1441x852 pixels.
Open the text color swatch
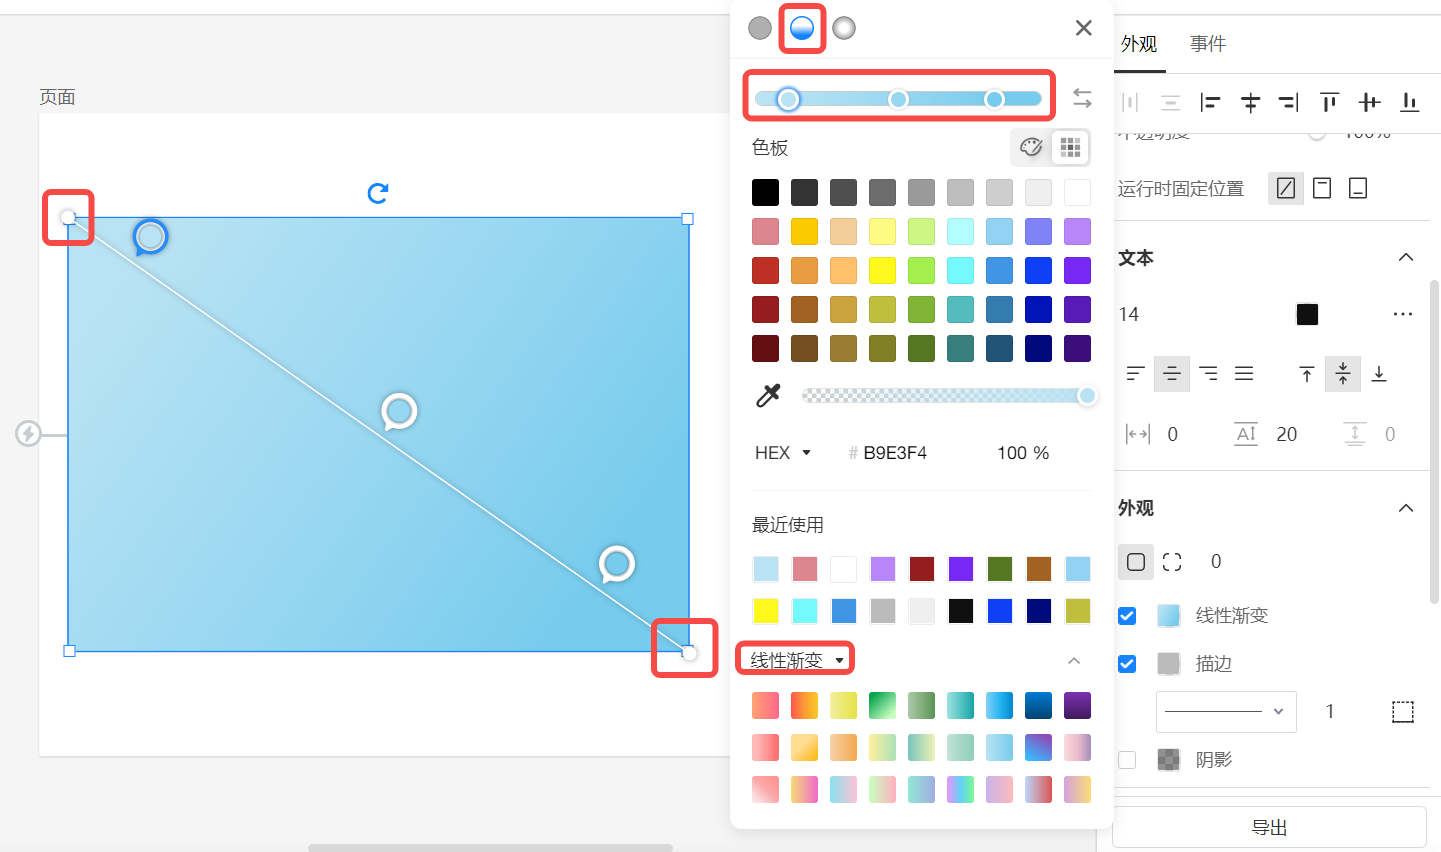coord(1307,314)
